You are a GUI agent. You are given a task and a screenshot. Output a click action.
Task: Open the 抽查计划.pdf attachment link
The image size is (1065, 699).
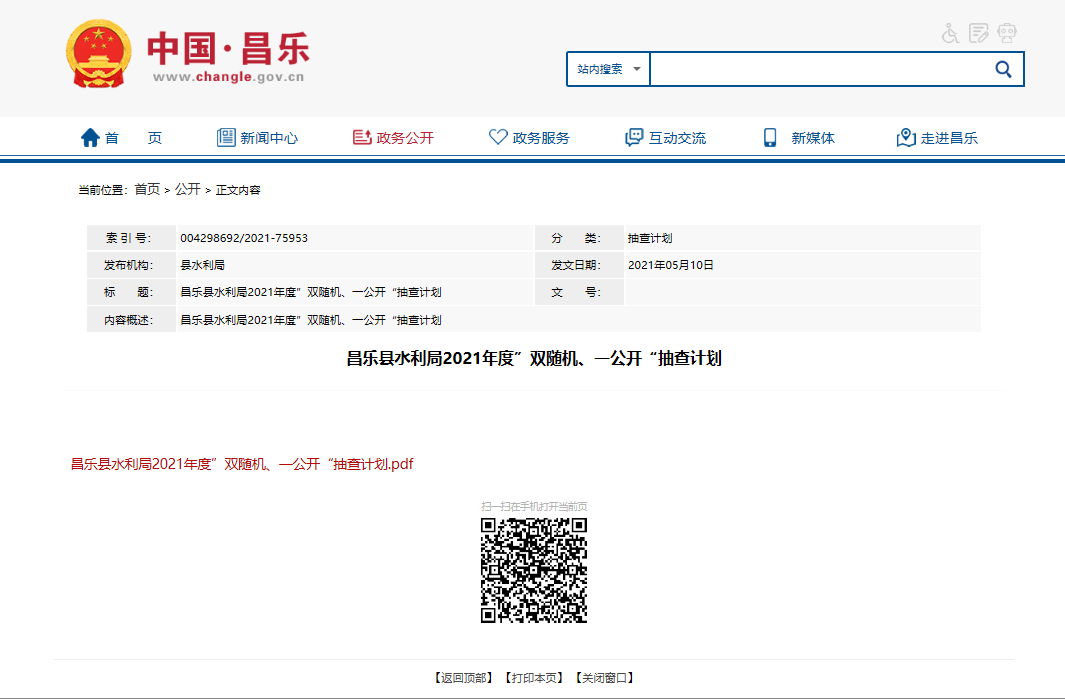[x=241, y=464]
